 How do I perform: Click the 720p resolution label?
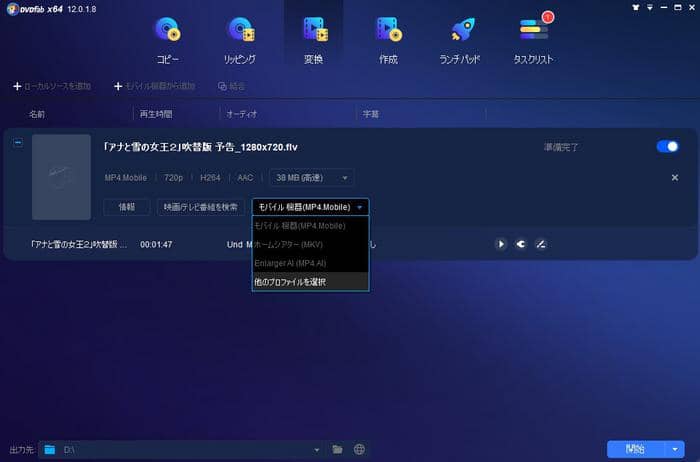pyautogui.click(x=173, y=178)
